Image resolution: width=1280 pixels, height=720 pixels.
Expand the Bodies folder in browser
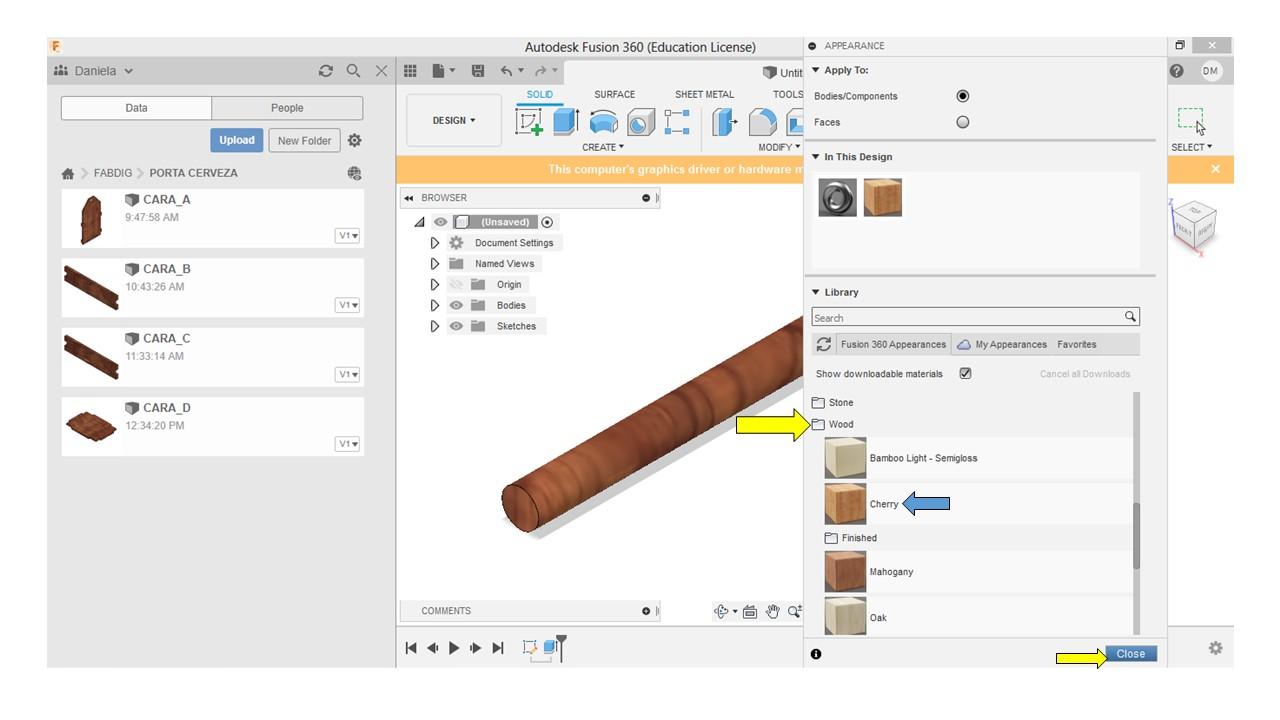point(435,305)
